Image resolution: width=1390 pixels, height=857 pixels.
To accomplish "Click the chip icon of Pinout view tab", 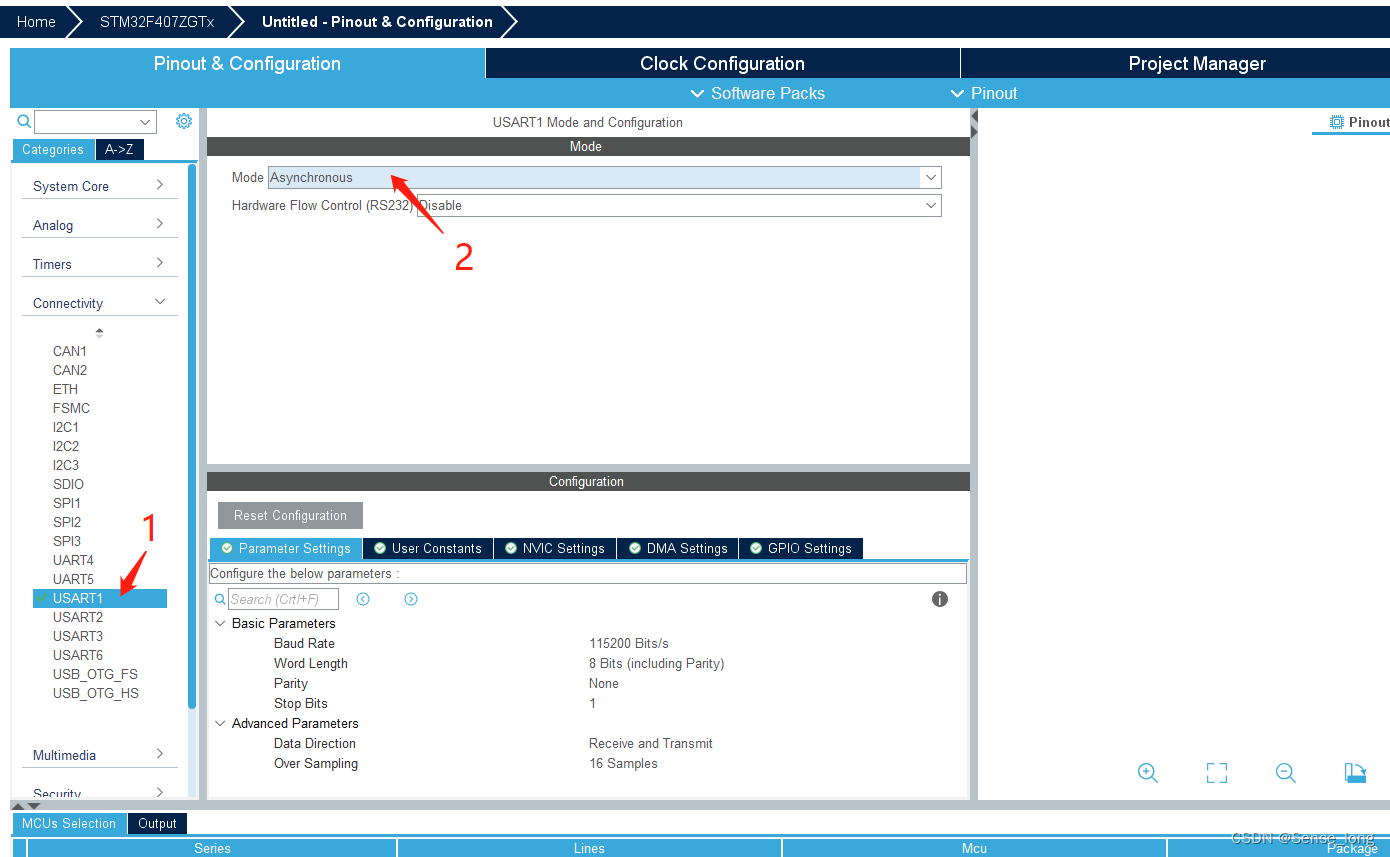I will click(x=1337, y=122).
